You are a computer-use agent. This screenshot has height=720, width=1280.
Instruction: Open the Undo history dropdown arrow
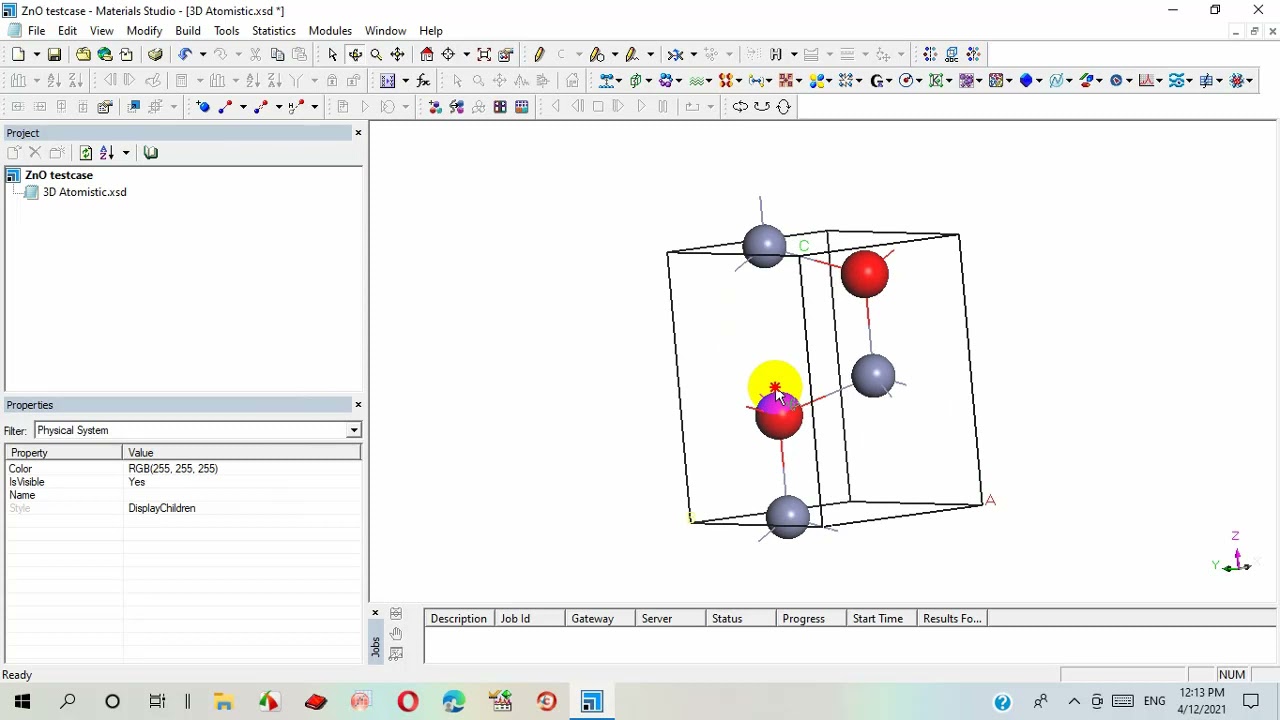[202, 54]
